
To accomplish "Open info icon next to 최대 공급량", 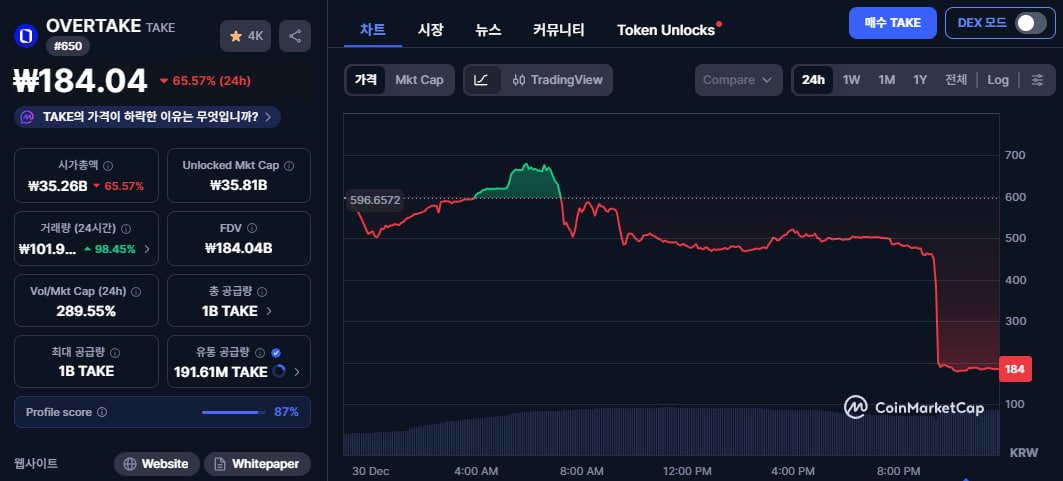I will click(x=115, y=353).
